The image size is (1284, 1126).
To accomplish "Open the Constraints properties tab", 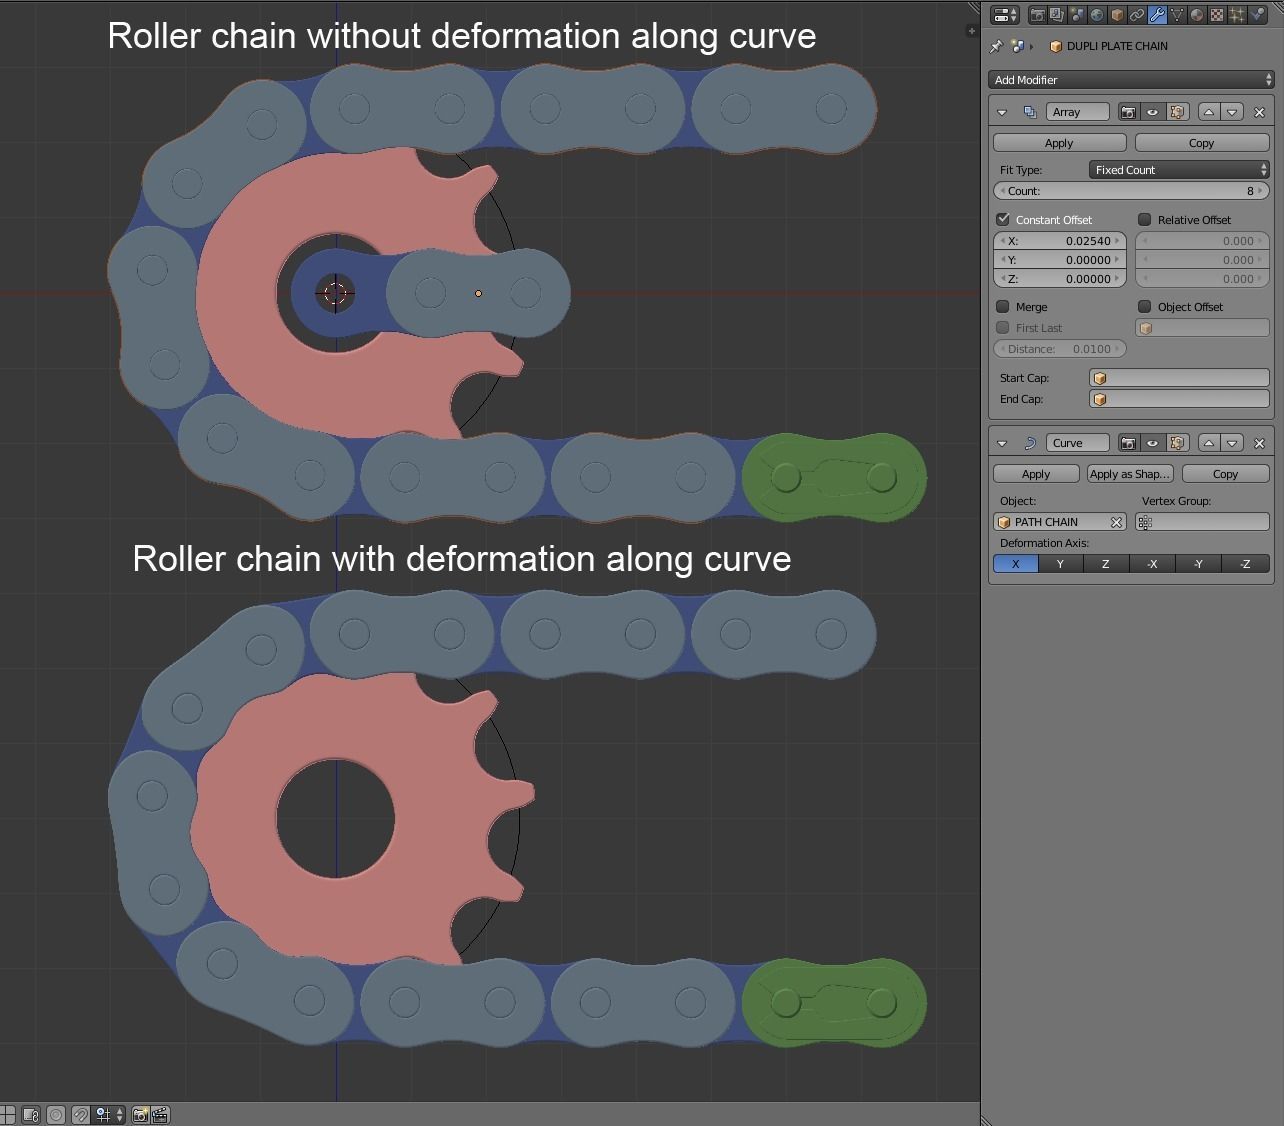I will point(1137,15).
